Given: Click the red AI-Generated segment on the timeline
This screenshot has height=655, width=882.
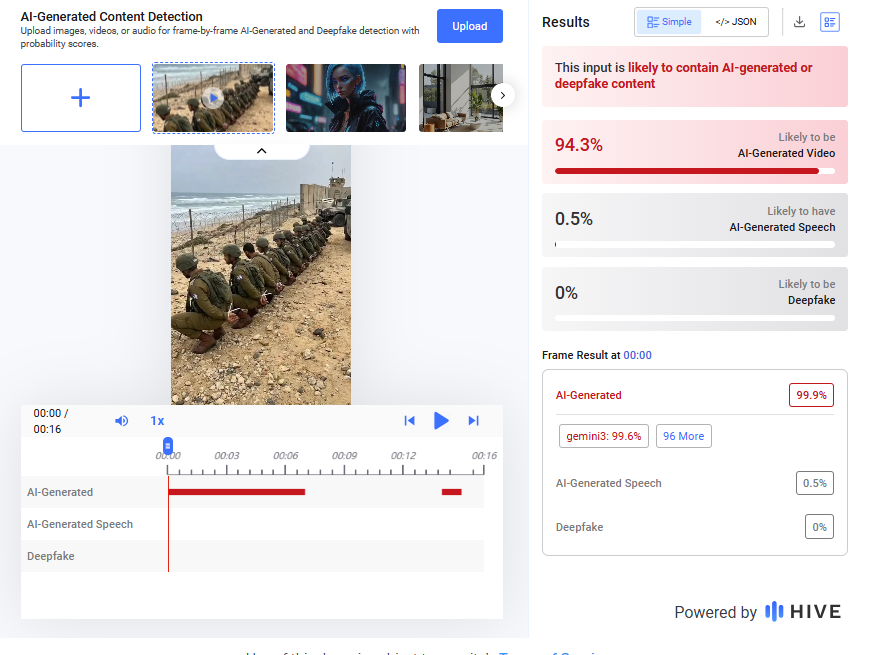Looking at the screenshot, I should (235, 491).
